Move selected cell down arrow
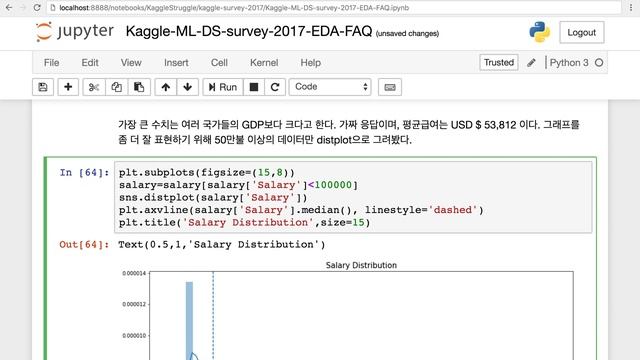The image size is (640, 360). tap(188, 87)
